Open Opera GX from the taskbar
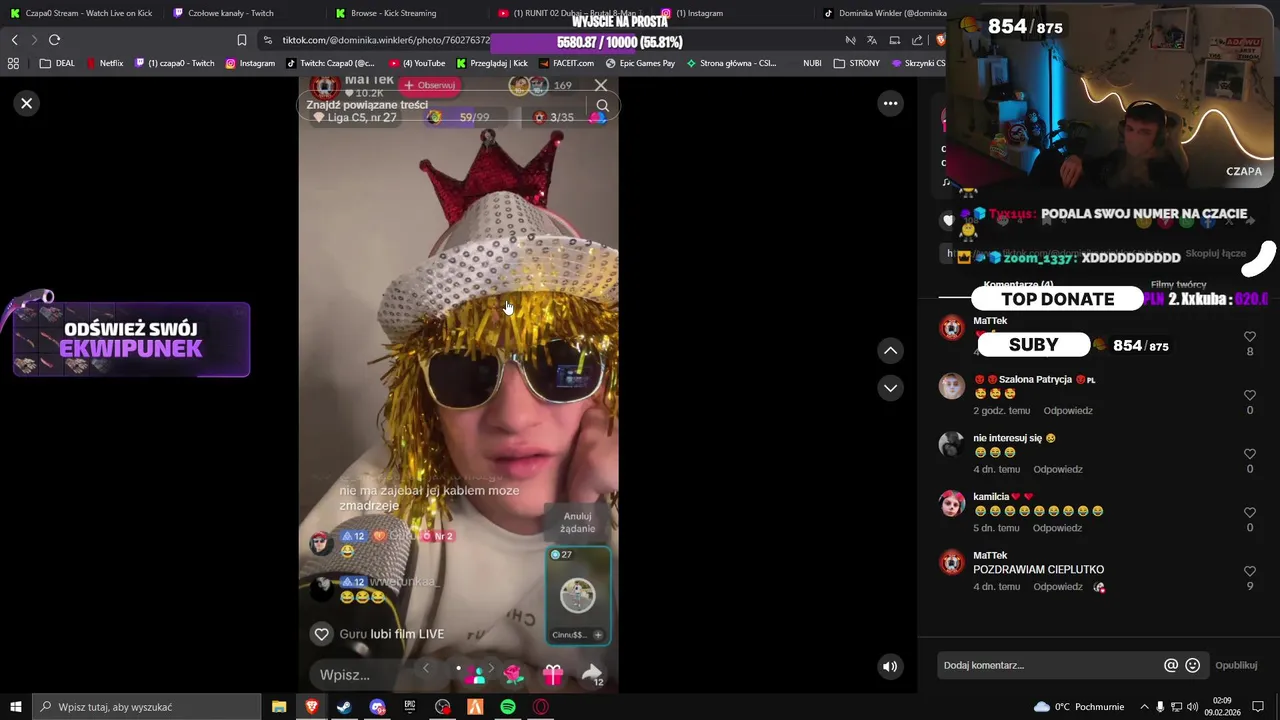This screenshot has width=1280, height=720. pos(541,707)
